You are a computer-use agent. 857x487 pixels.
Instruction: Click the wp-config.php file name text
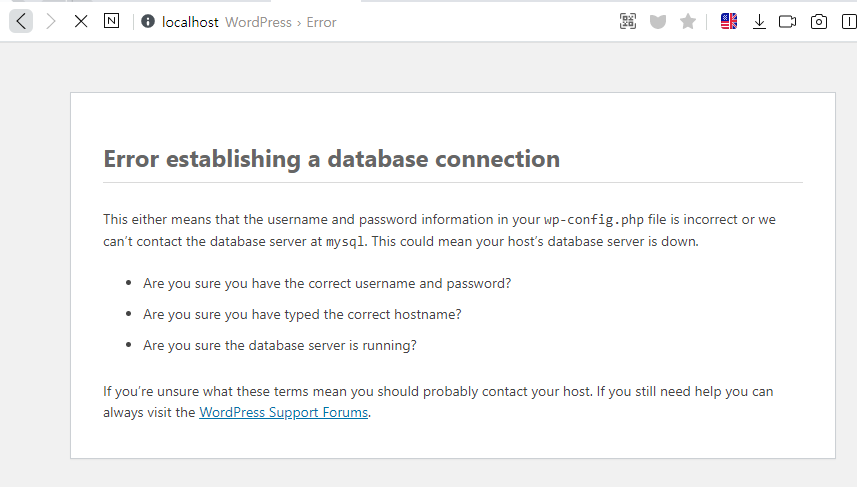[x=594, y=220]
